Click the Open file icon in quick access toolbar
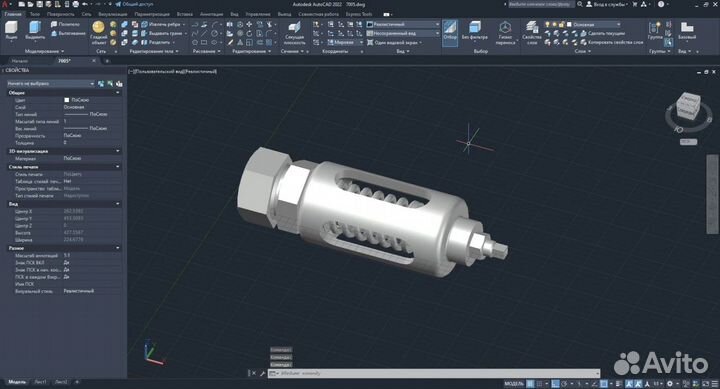Screen dimensions: 720x389 pyautogui.click(x=30, y=5)
